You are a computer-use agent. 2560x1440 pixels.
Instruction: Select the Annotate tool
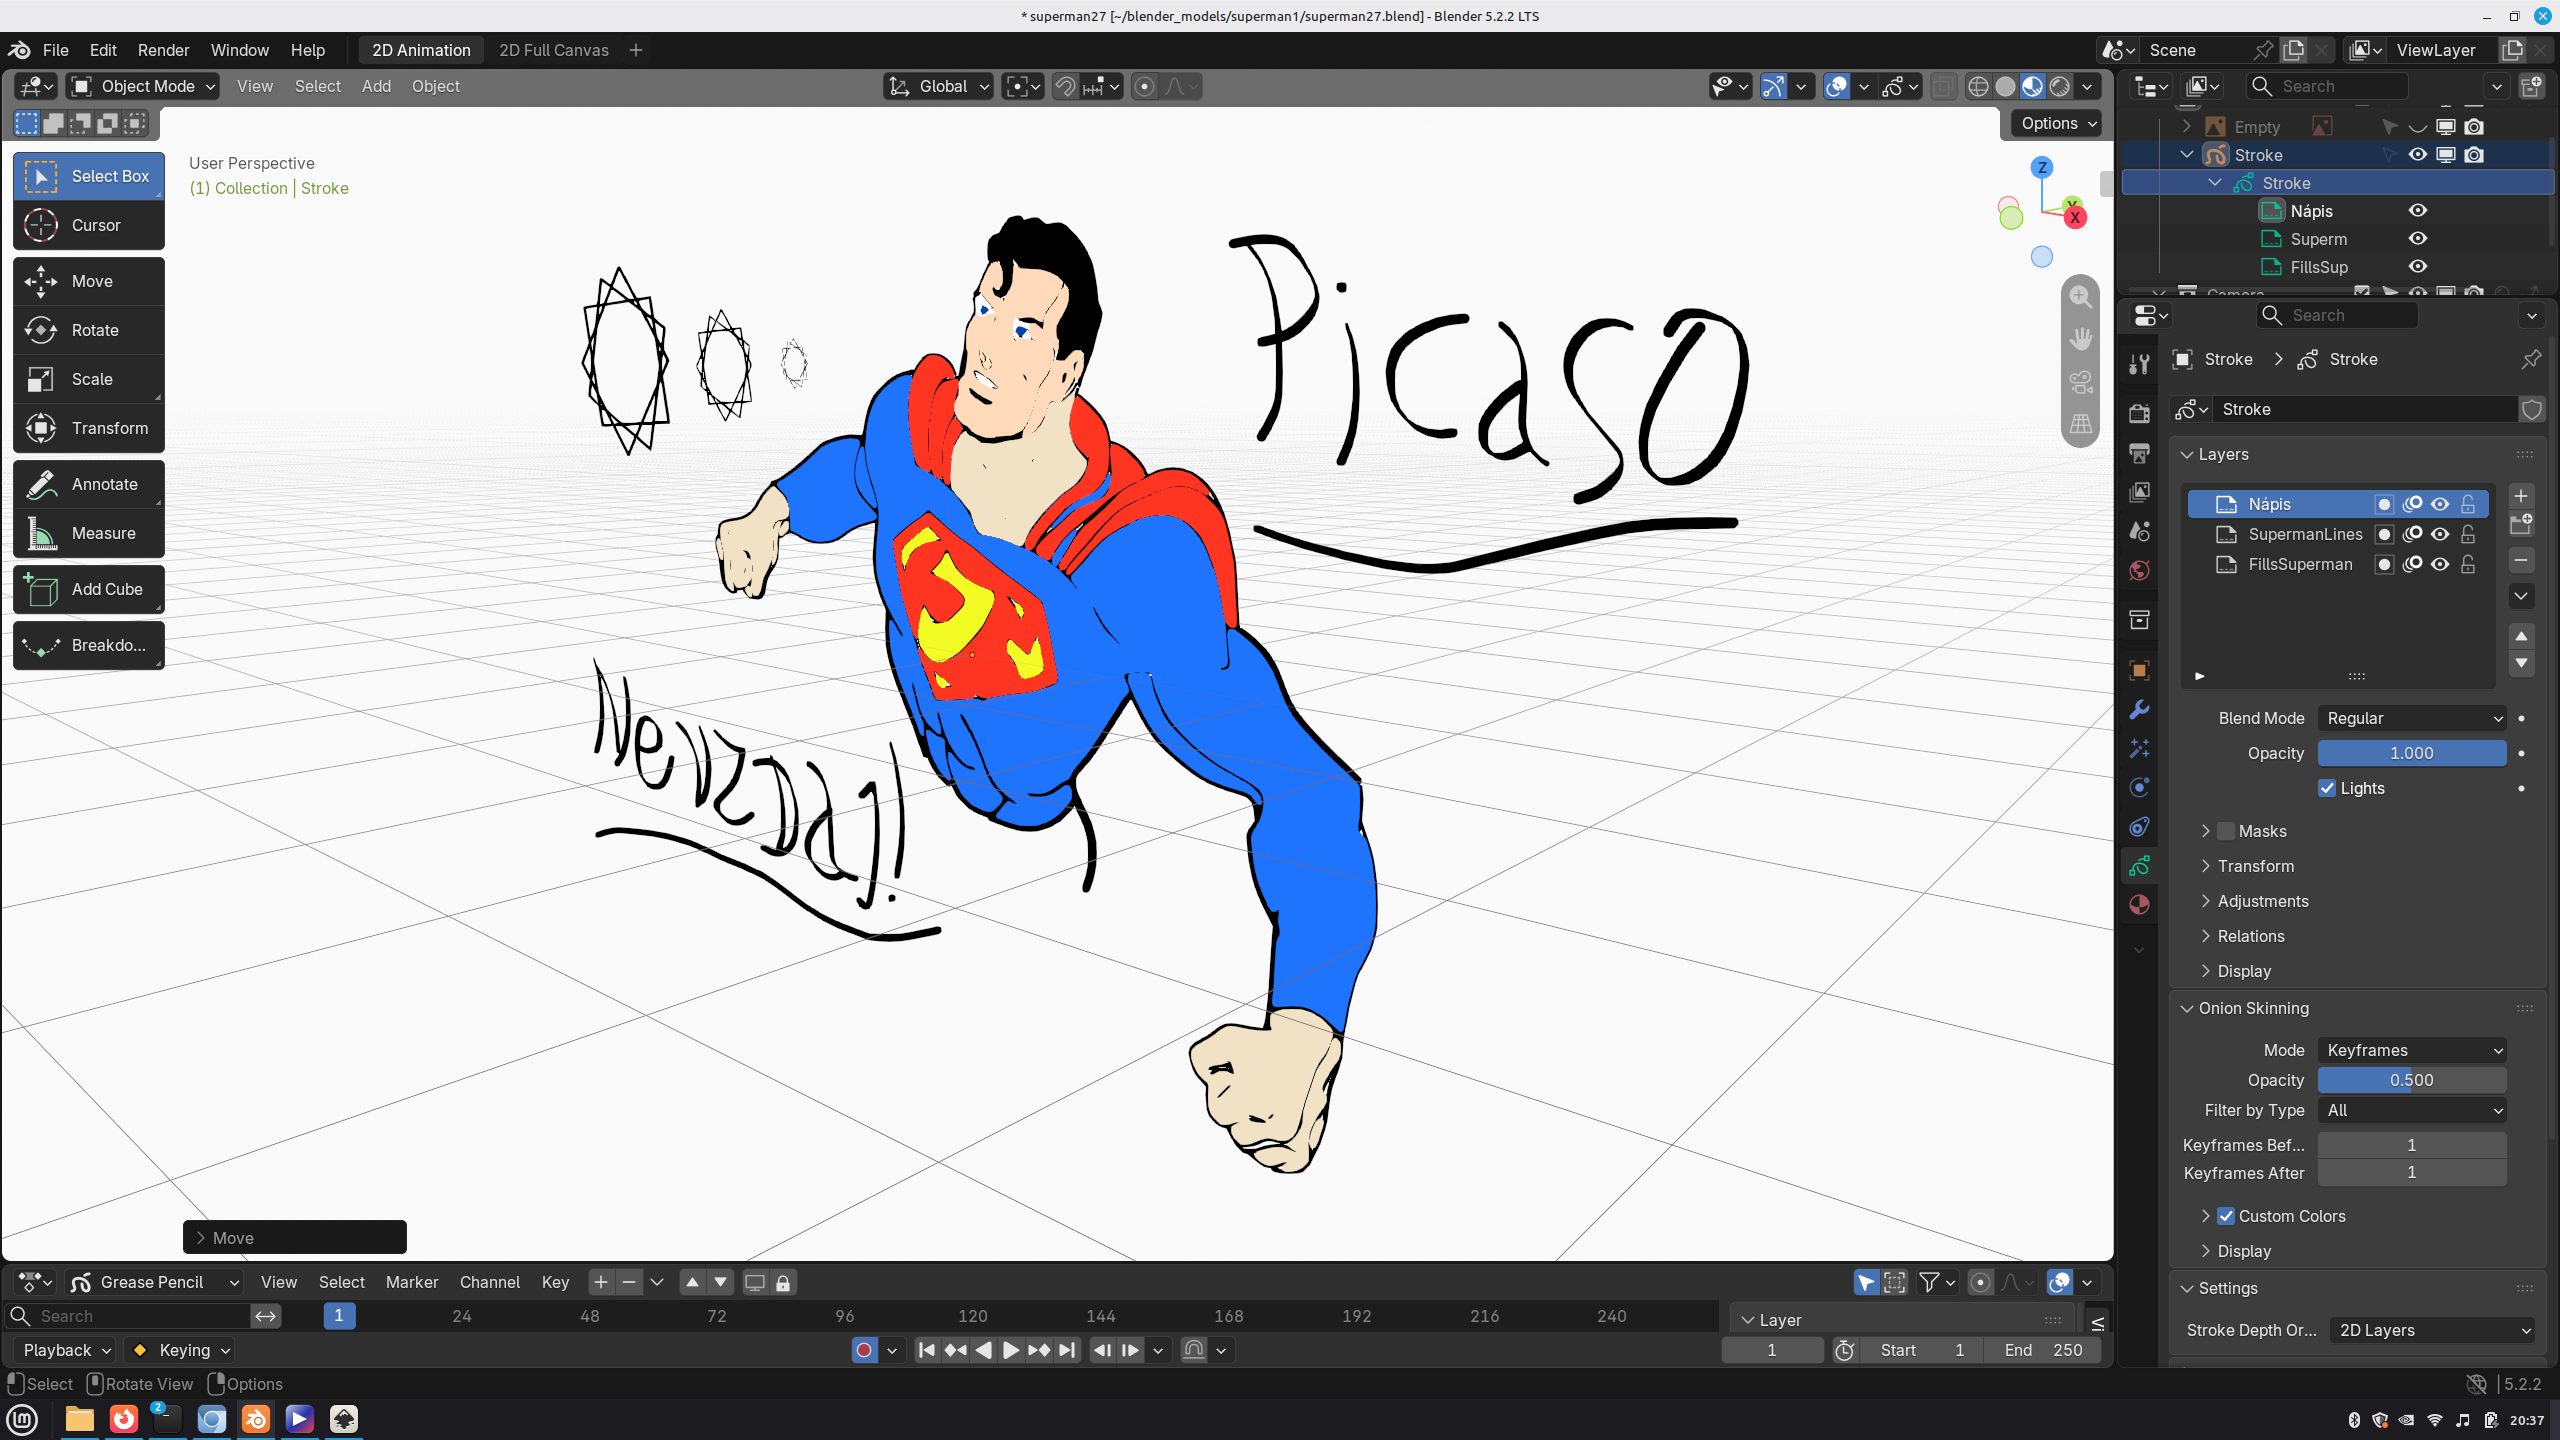click(x=89, y=484)
